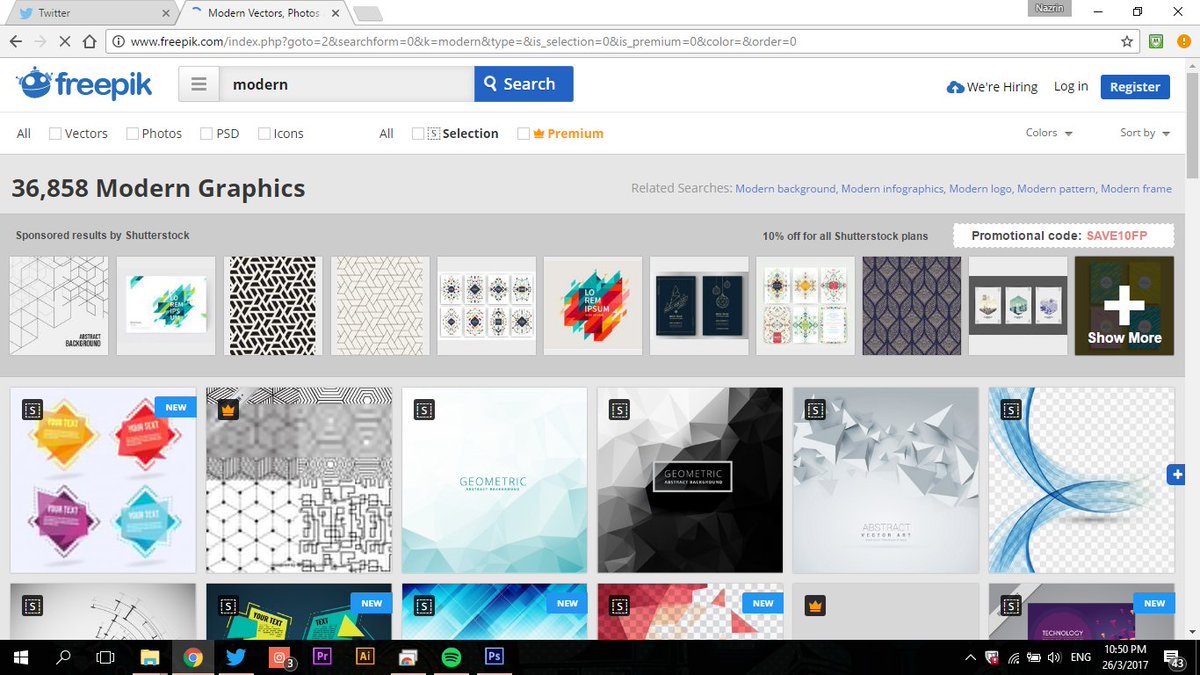Tick the Vectors checkbox

click(x=55, y=133)
